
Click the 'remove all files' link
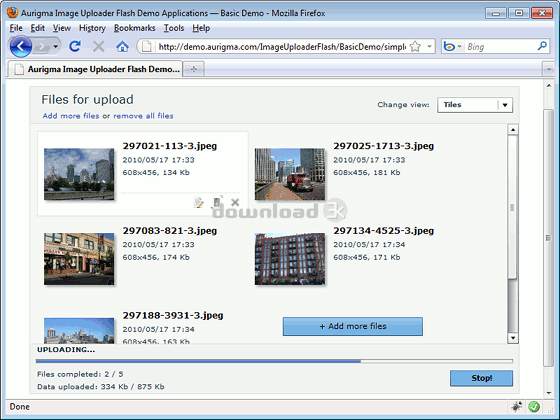(143, 116)
